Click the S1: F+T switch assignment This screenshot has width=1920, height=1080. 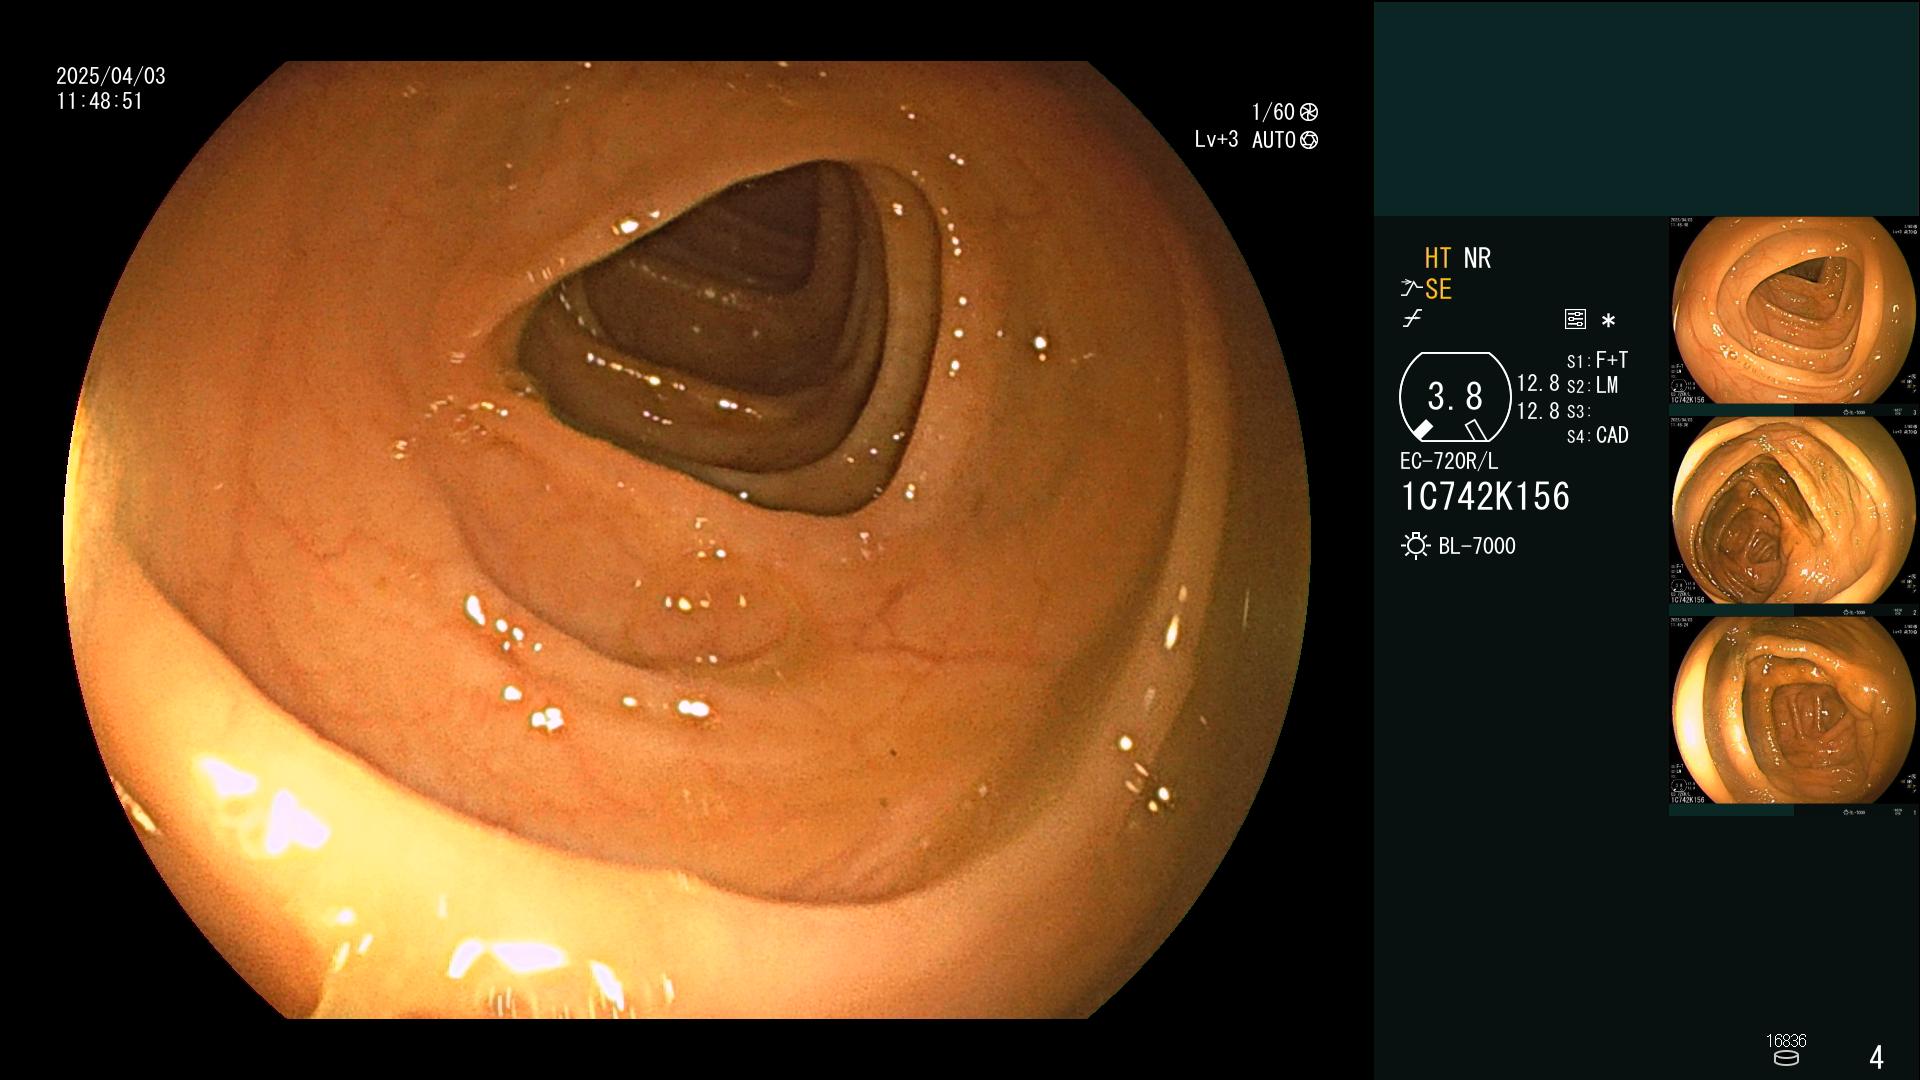tap(1597, 360)
